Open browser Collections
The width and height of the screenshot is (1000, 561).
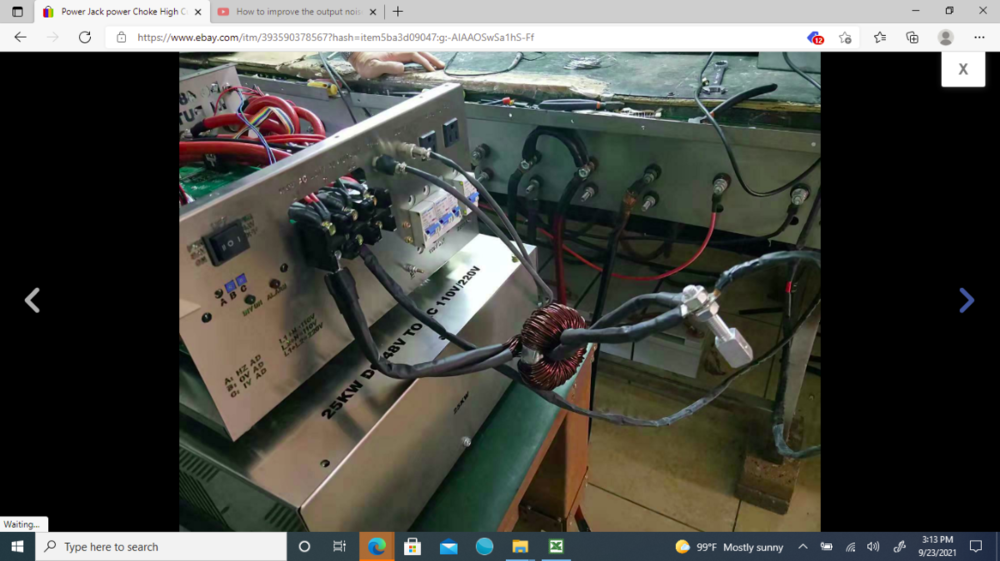pos(913,38)
